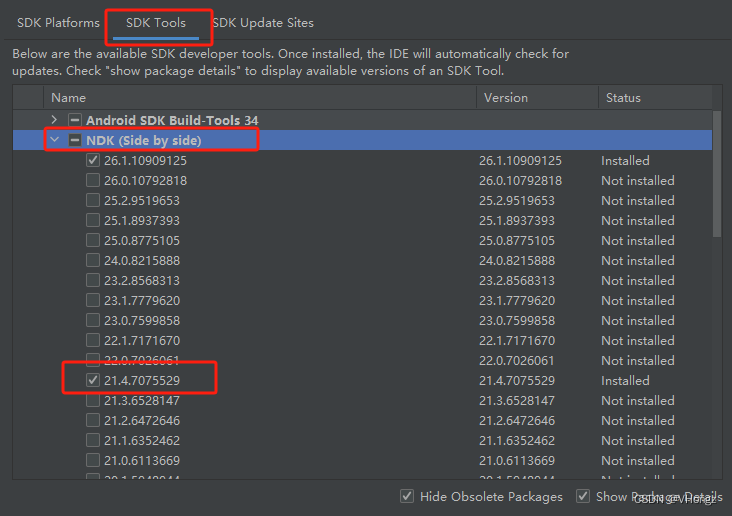732x516 pixels.
Task: Select the 22.1.7171670 name label
Action: pyautogui.click(x=142, y=341)
